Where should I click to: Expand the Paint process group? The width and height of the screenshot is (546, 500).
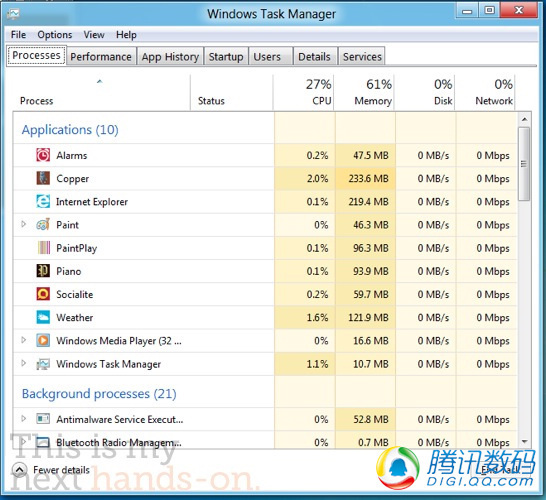pos(24,224)
